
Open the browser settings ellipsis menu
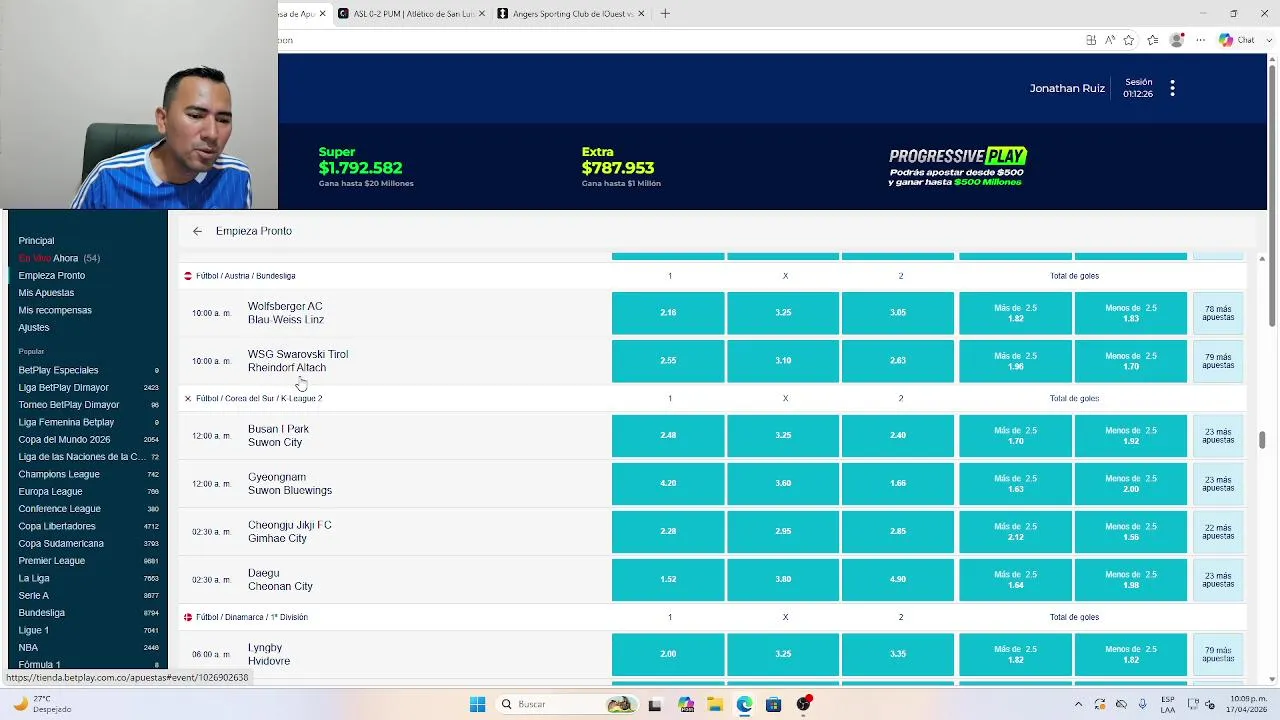click(x=1201, y=40)
